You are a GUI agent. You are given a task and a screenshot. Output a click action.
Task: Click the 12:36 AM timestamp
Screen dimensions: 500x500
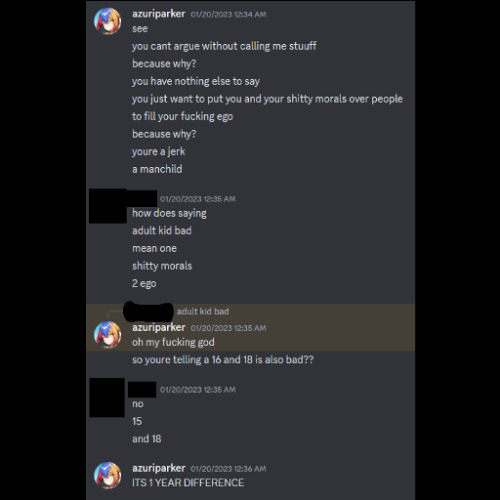(x=228, y=469)
